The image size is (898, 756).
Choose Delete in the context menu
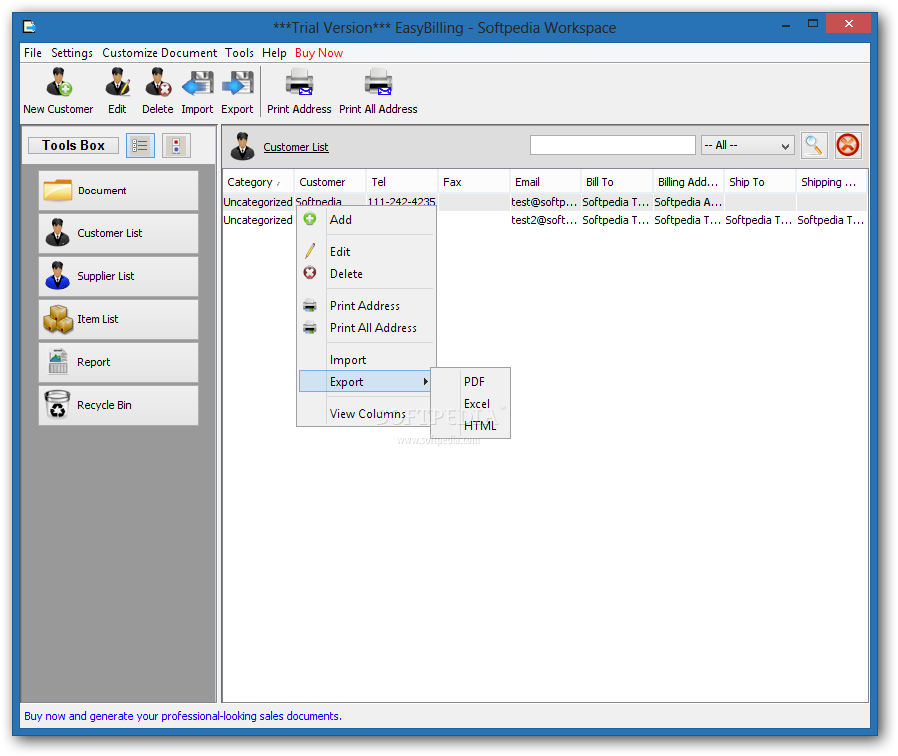(367, 274)
